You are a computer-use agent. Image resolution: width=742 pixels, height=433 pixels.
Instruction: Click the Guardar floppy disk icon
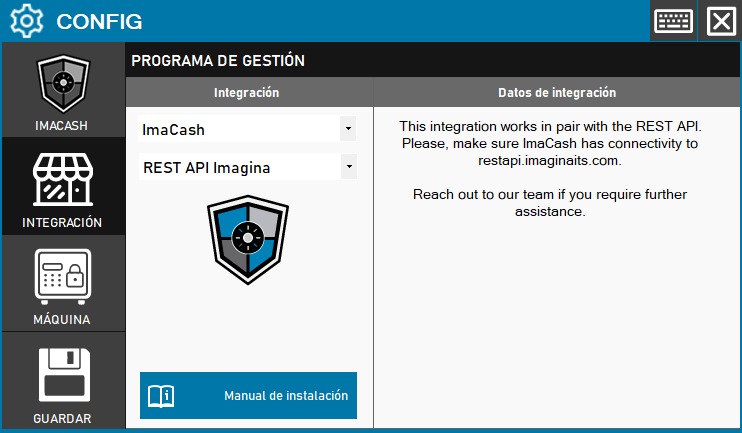[x=63, y=372]
